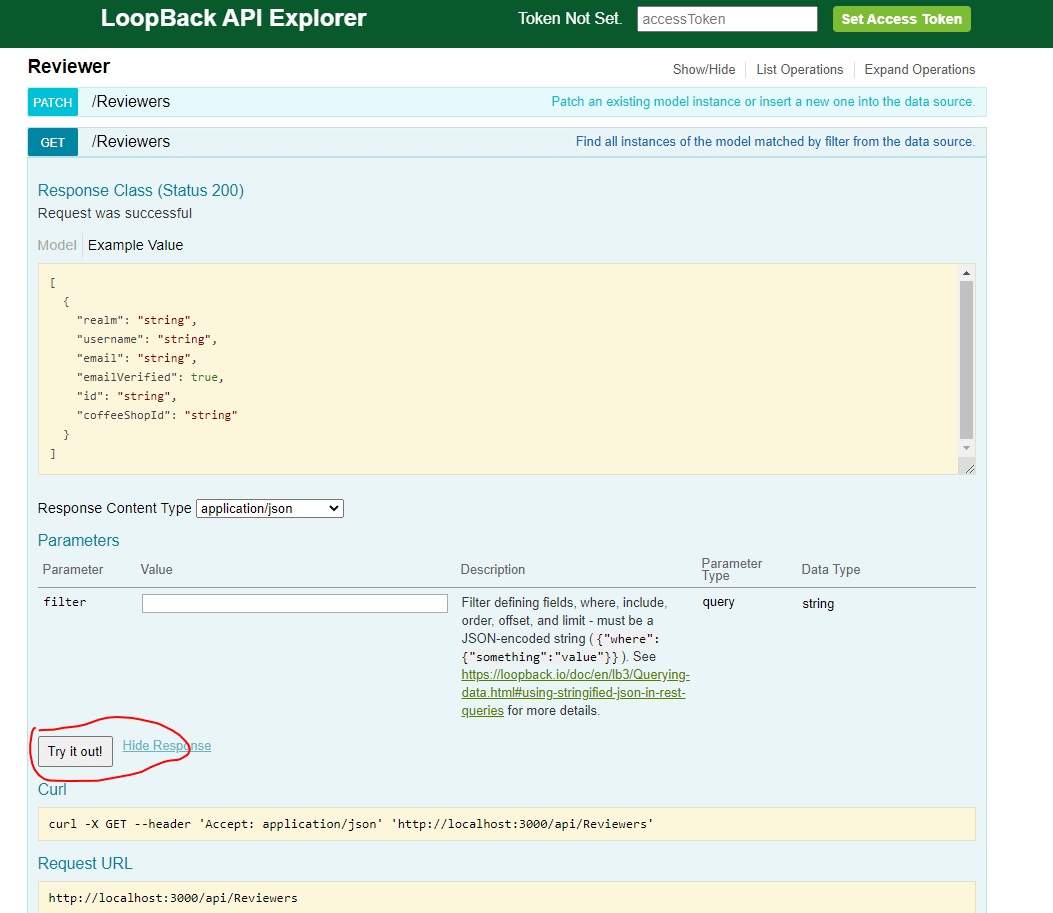Click the Reviewer section heading

68,66
